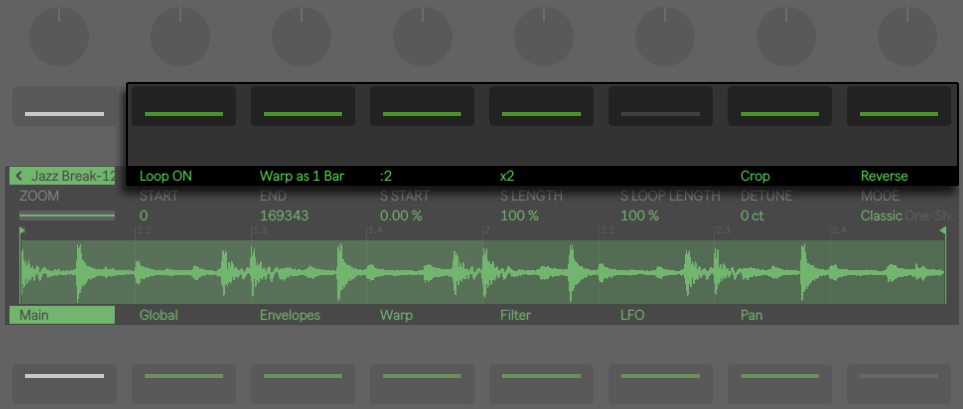The image size is (963, 409).
Task: Click the Reverse label
Action: point(884,176)
